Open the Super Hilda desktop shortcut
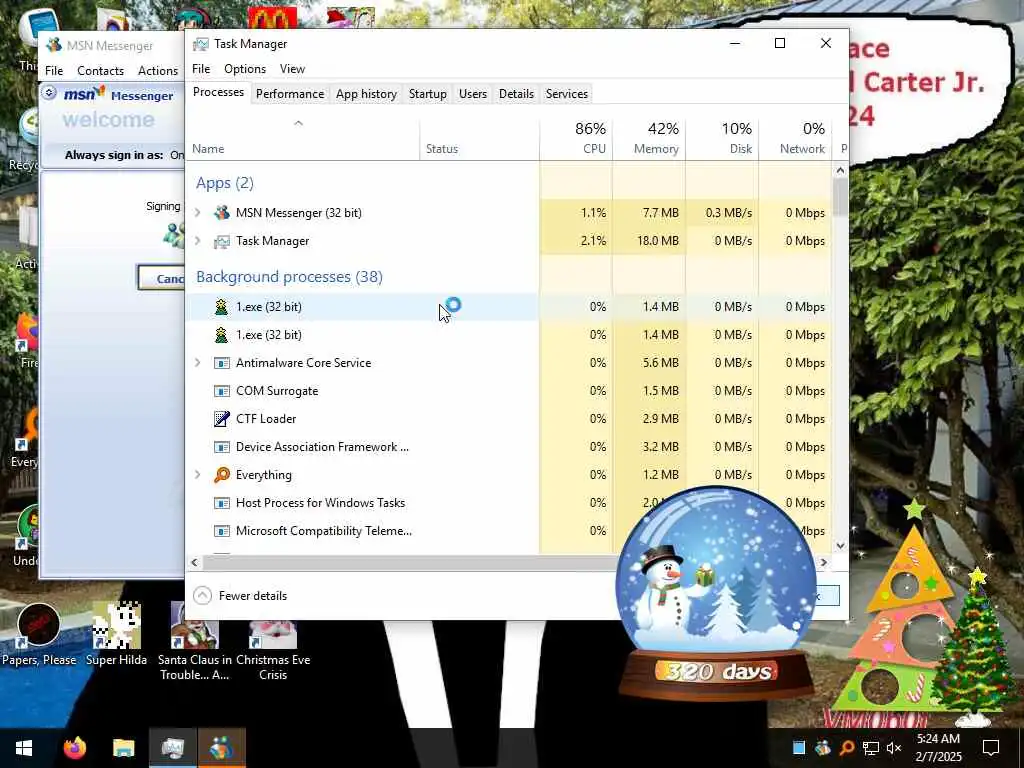1024x768 pixels. click(116, 635)
